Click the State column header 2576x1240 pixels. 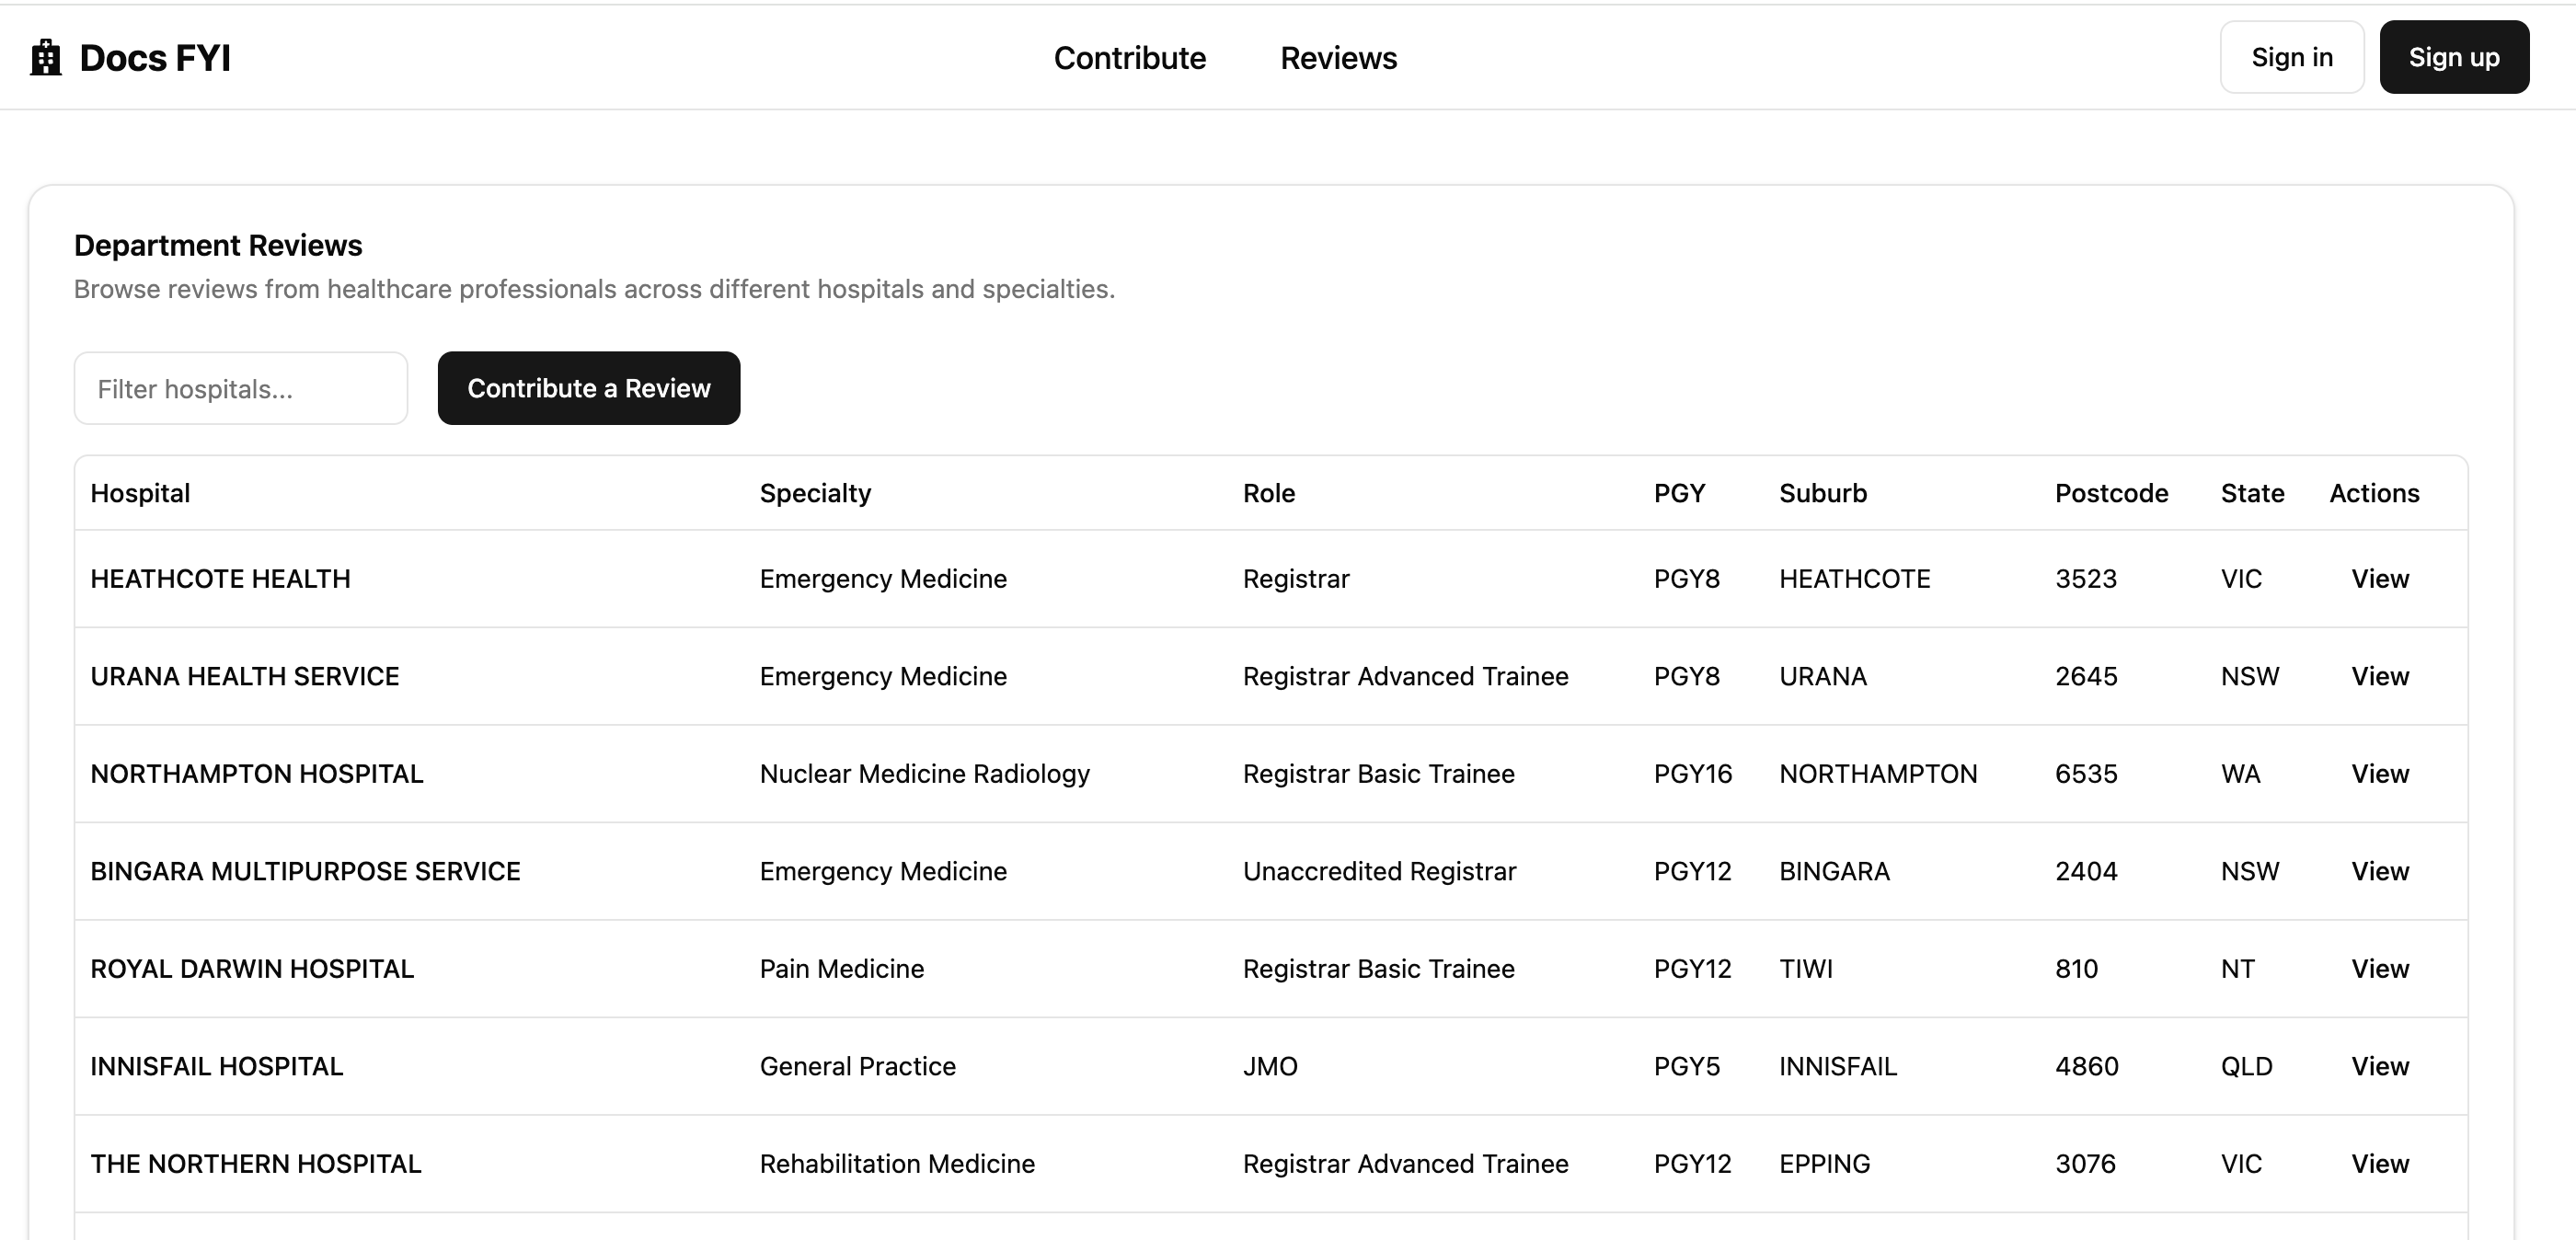click(x=2252, y=493)
